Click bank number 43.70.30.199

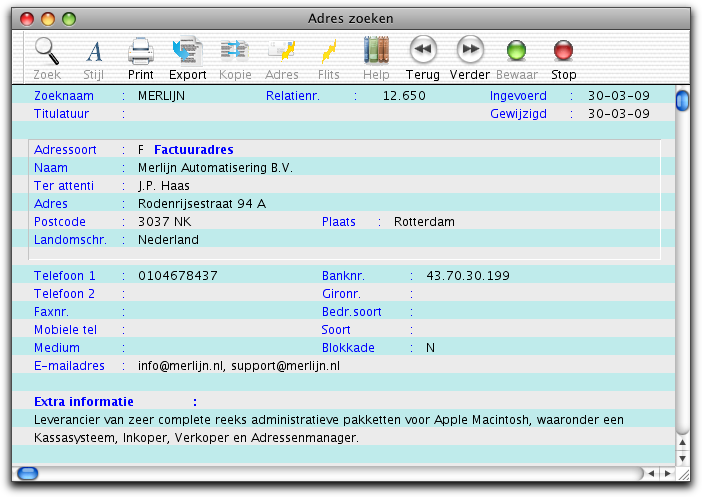click(468, 275)
